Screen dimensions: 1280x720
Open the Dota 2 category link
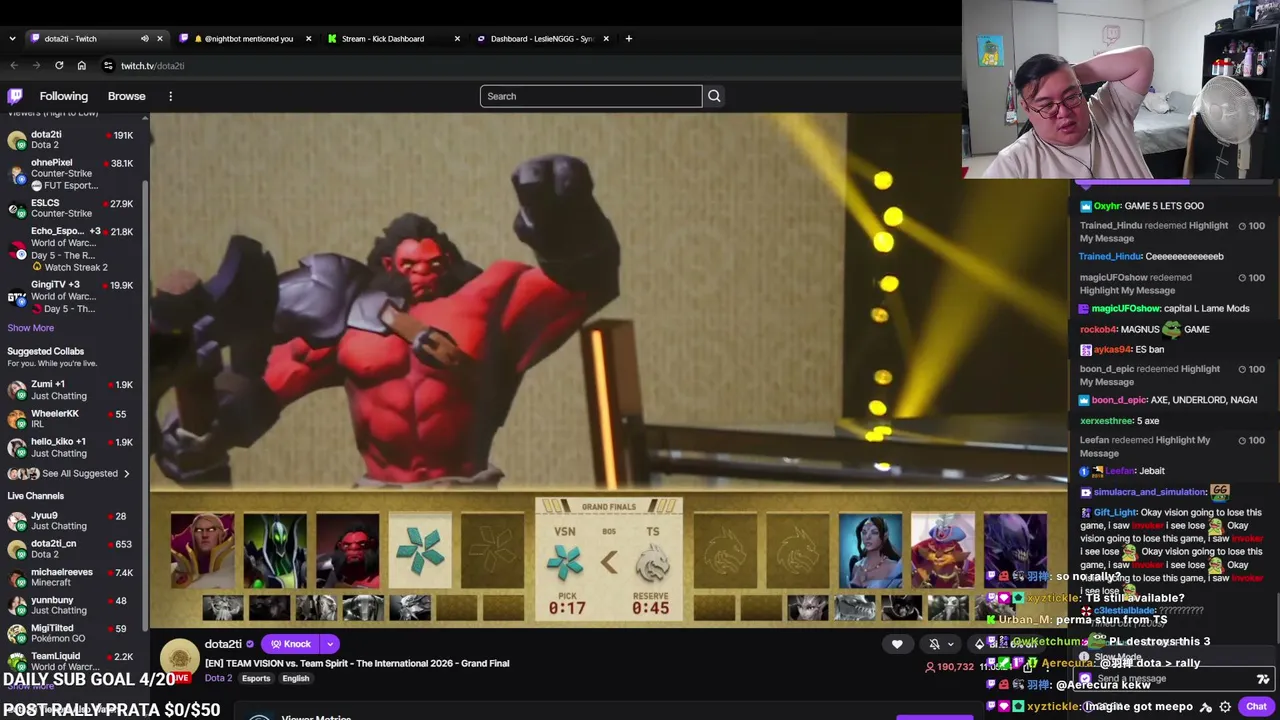pyautogui.click(x=218, y=679)
